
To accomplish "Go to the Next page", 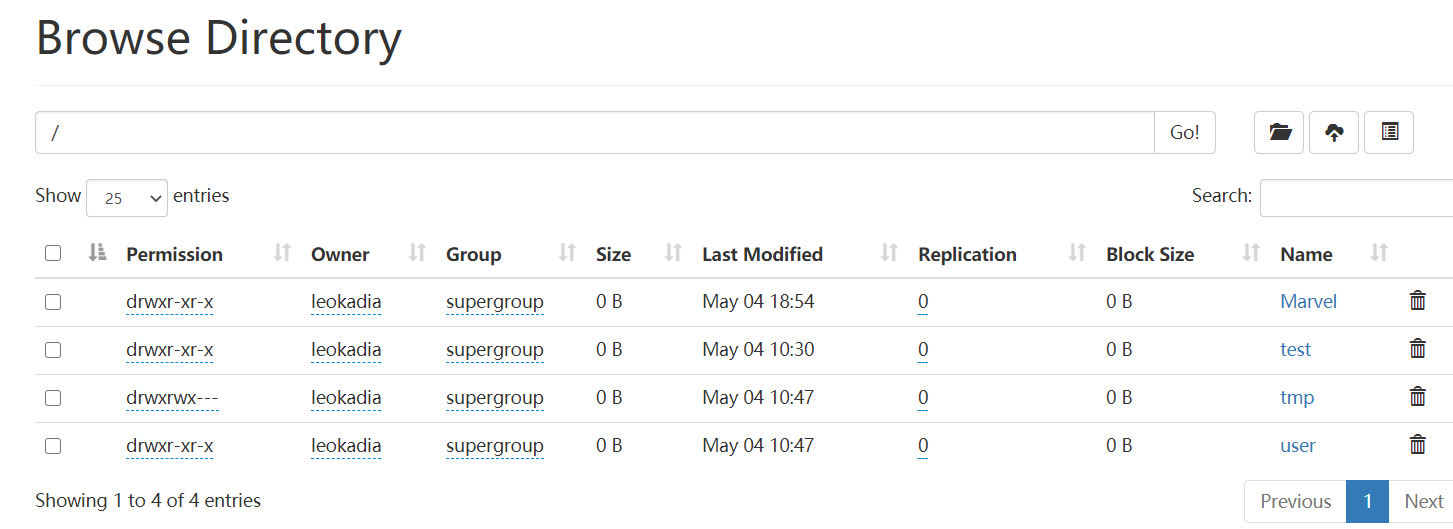I will (1423, 501).
